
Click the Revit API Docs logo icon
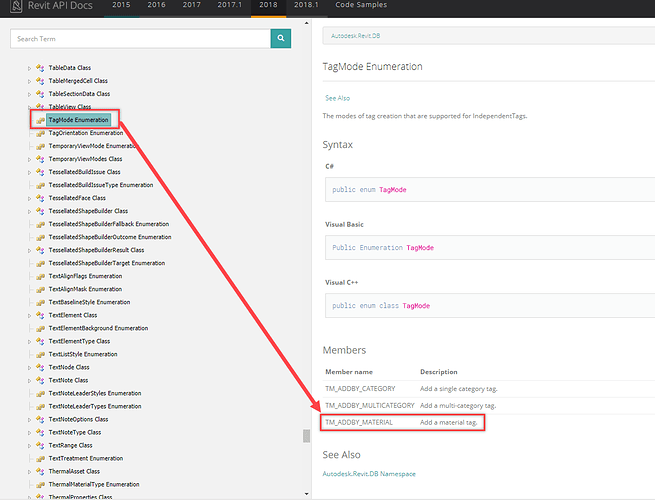[x=16, y=6]
